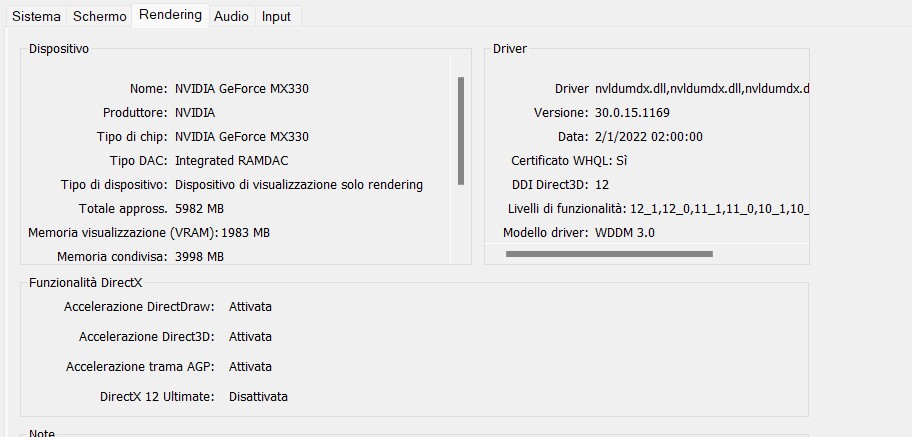Click the Driver horizontal scrollbar thumb
The image size is (912, 437).
tap(609, 254)
